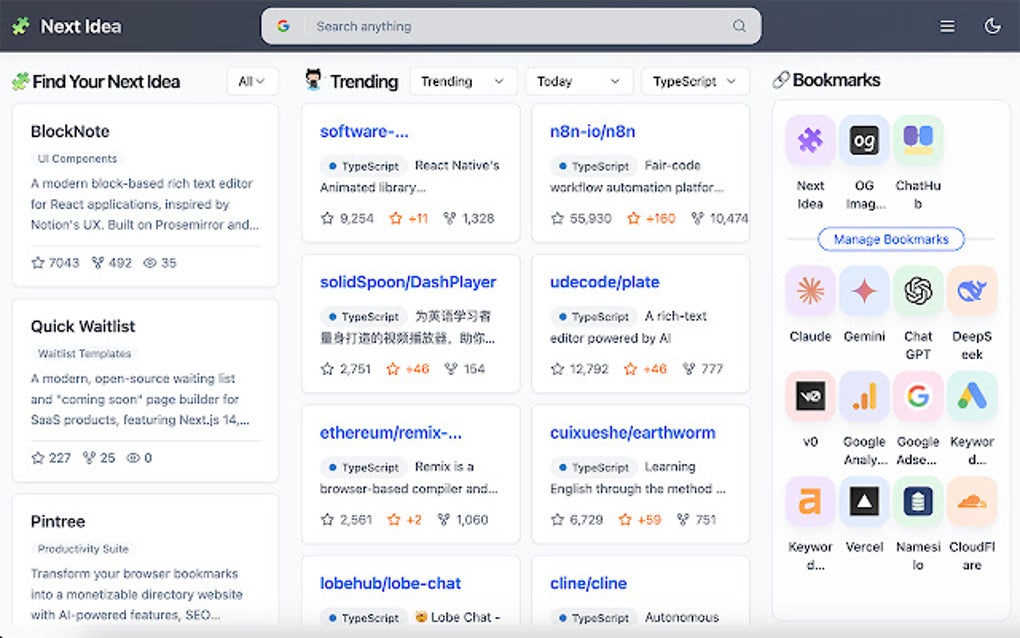The height and width of the screenshot is (638, 1020).
Task: Click the DeepSeek bookmark icon
Action: click(x=971, y=292)
